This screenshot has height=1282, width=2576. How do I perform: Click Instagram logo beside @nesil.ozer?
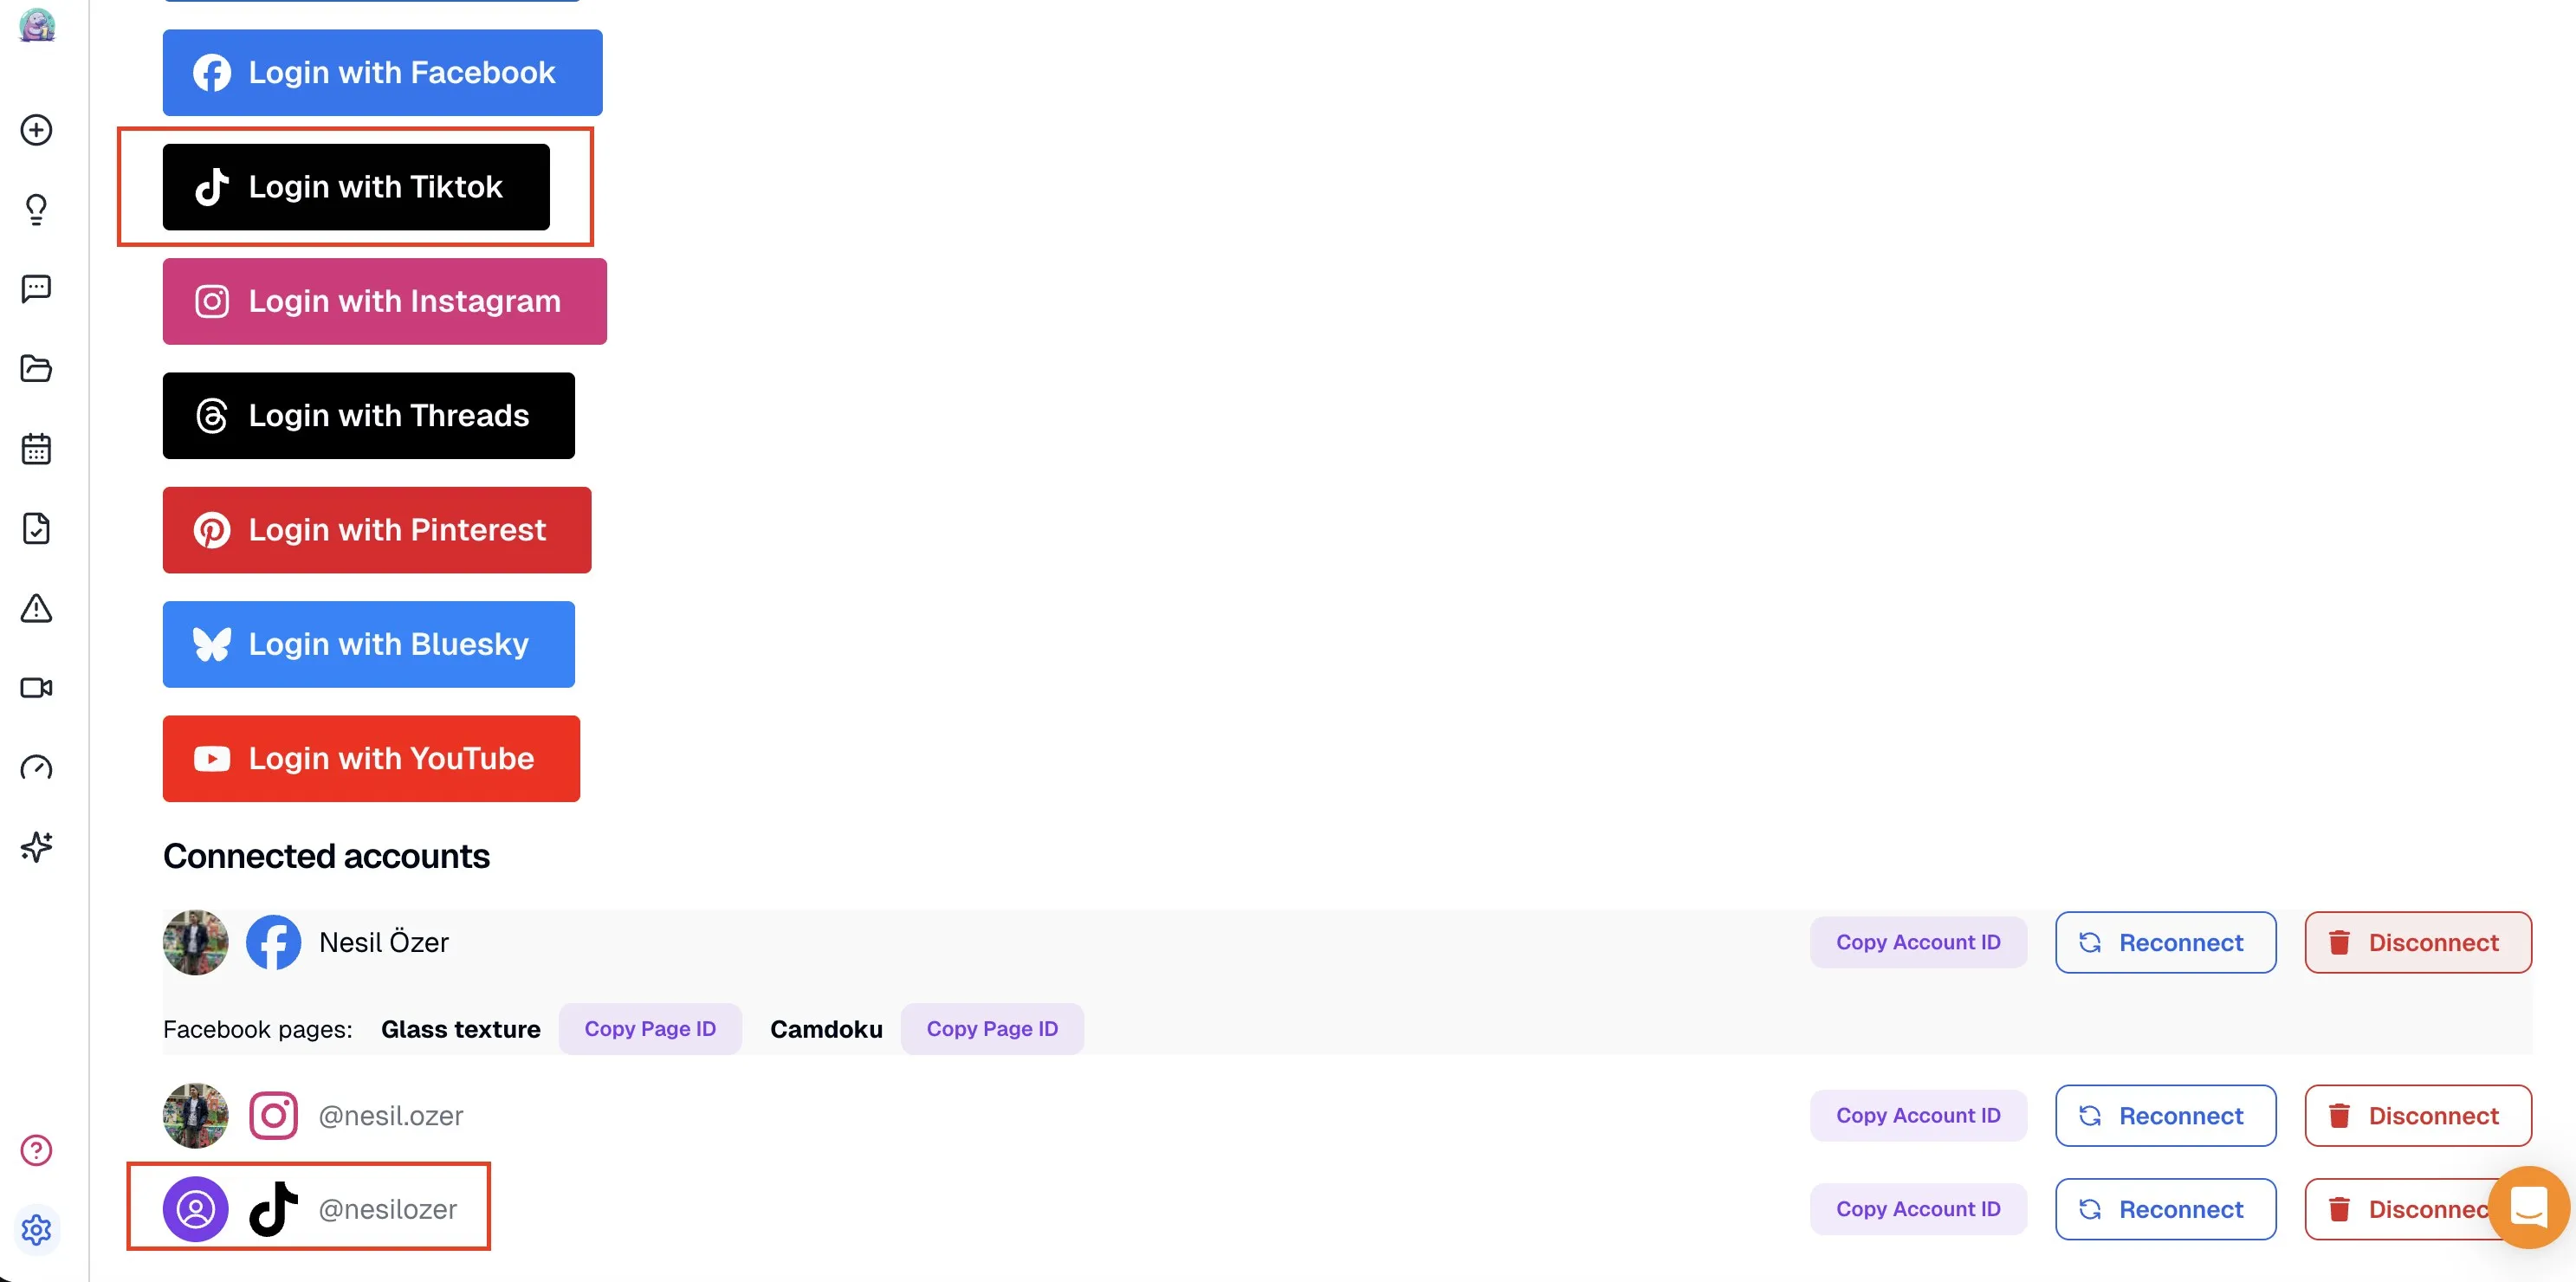pos(273,1115)
